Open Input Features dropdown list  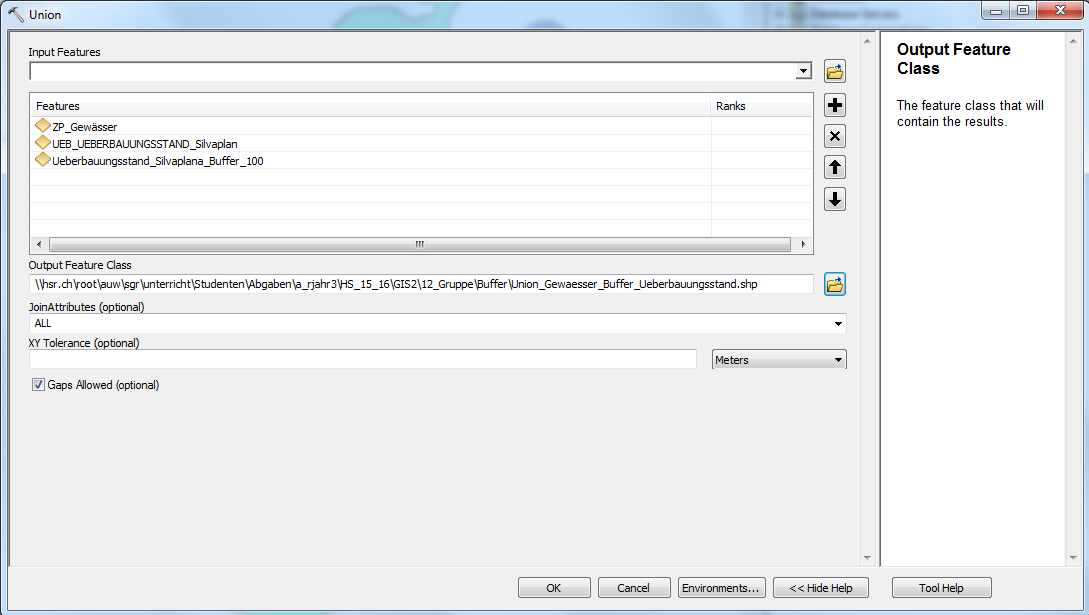click(804, 71)
